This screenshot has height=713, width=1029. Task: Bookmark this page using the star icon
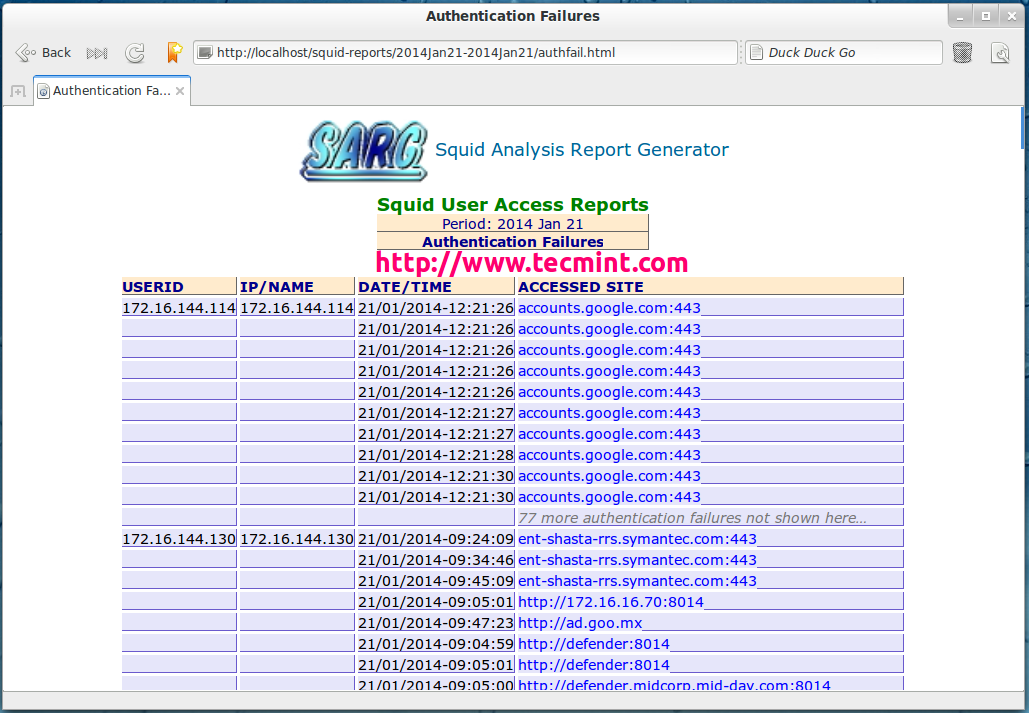(174, 53)
